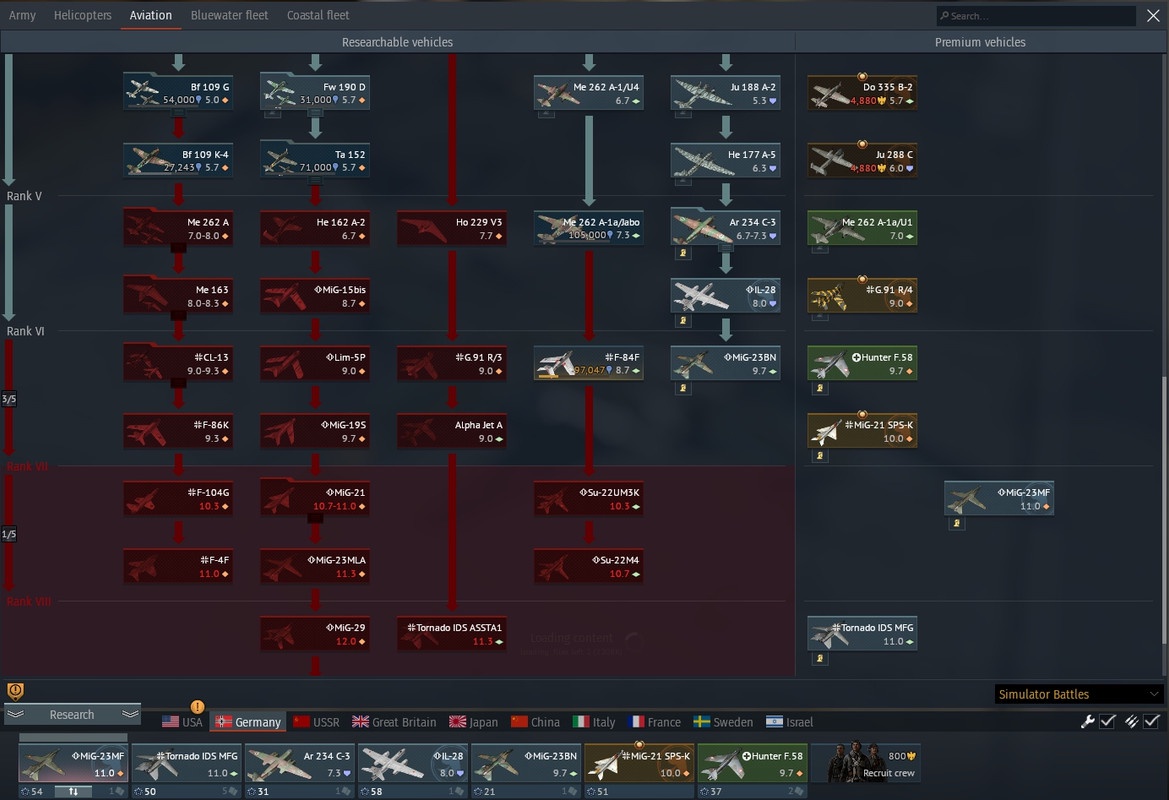Click crew level 58 on IL-28 slot

[371, 791]
